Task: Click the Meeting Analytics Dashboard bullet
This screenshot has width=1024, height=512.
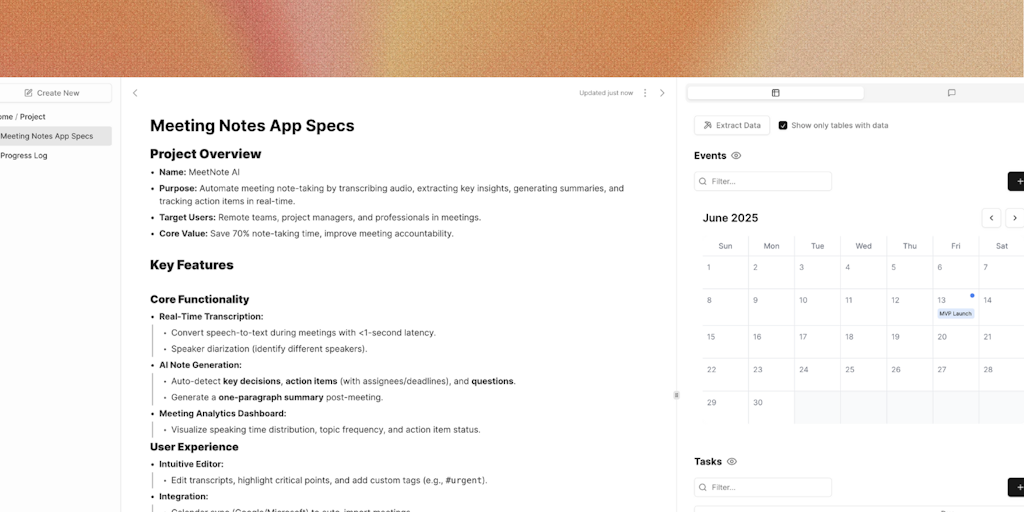Action: (x=223, y=413)
